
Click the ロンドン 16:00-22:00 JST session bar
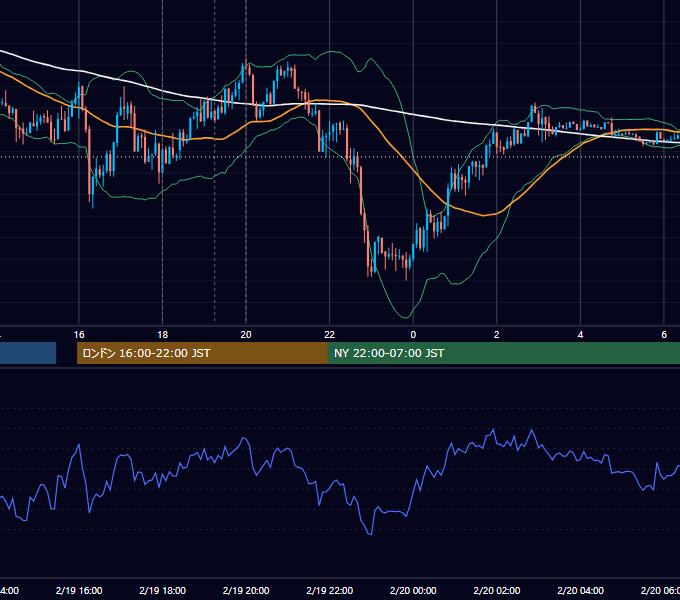coord(202,353)
